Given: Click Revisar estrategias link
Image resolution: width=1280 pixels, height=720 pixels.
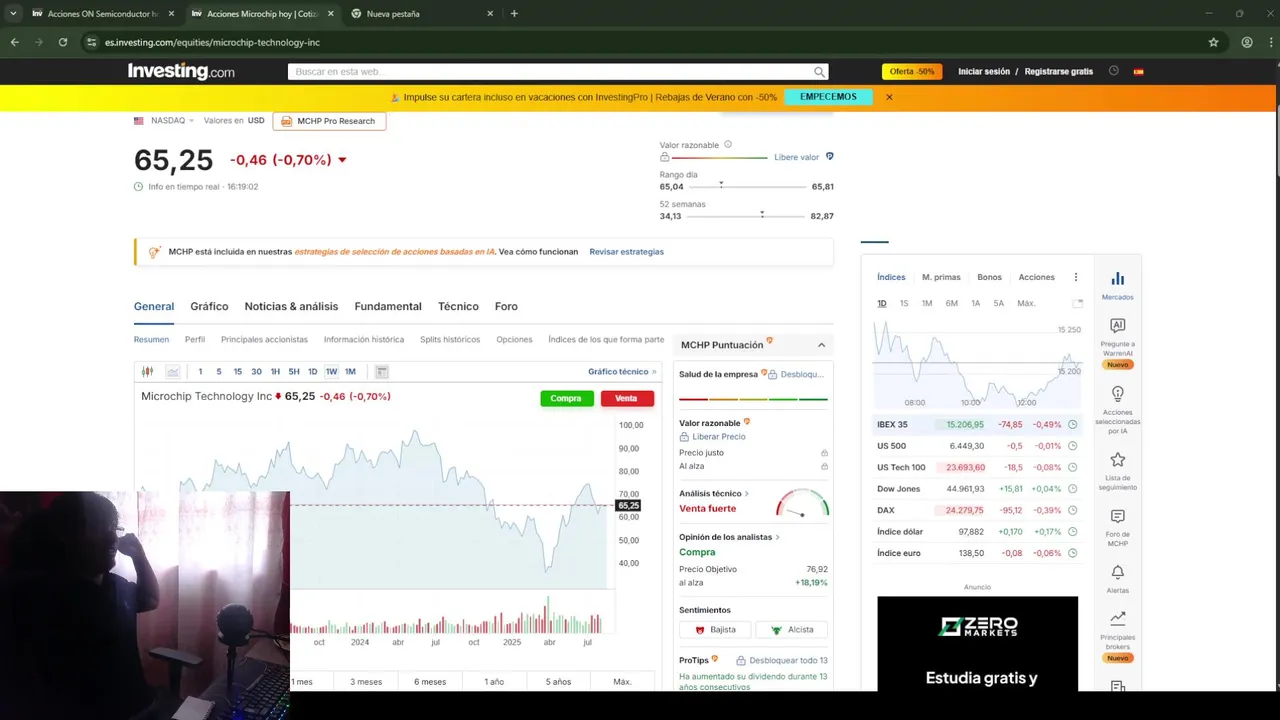Looking at the screenshot, I should pyautogui.click(x=626, y=252).
